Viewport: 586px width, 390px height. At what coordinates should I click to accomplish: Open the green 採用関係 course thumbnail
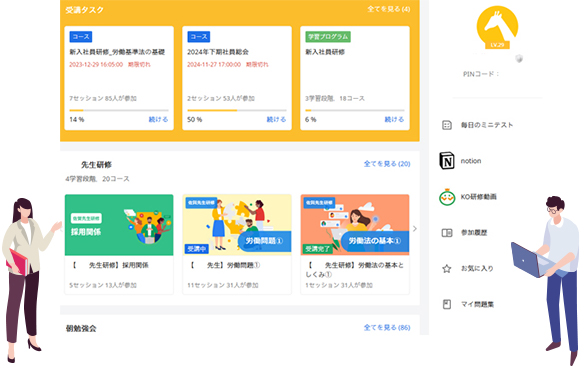119,225
